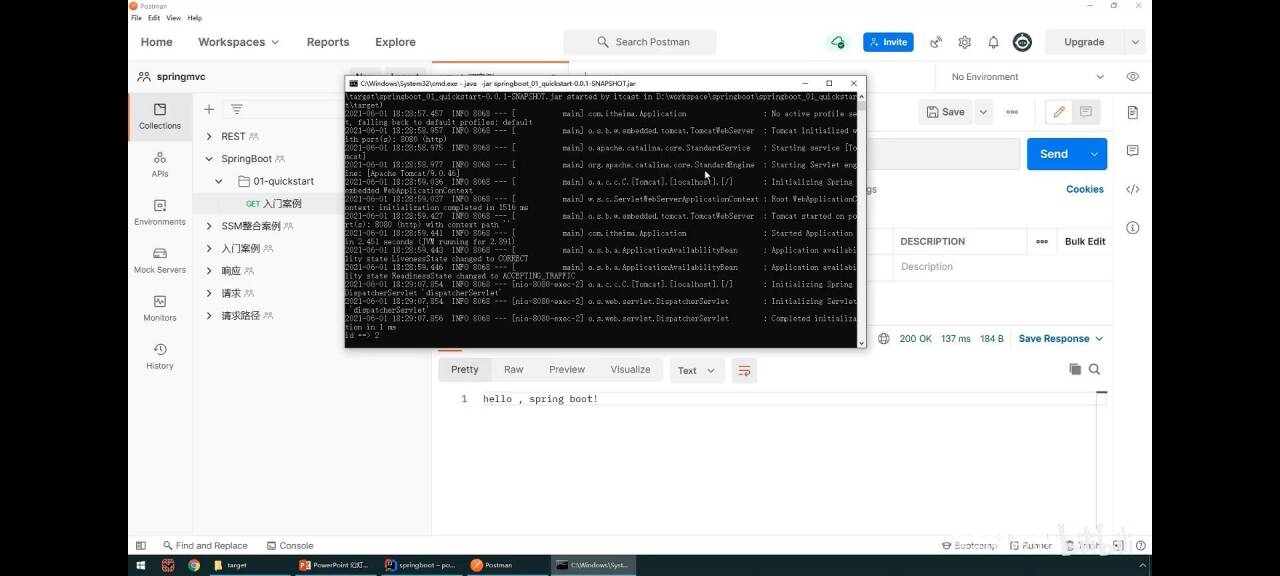Select the Pretty response tab
Image resolution: width=1280 pixels, height=576 pixels.
pos(464,370)
